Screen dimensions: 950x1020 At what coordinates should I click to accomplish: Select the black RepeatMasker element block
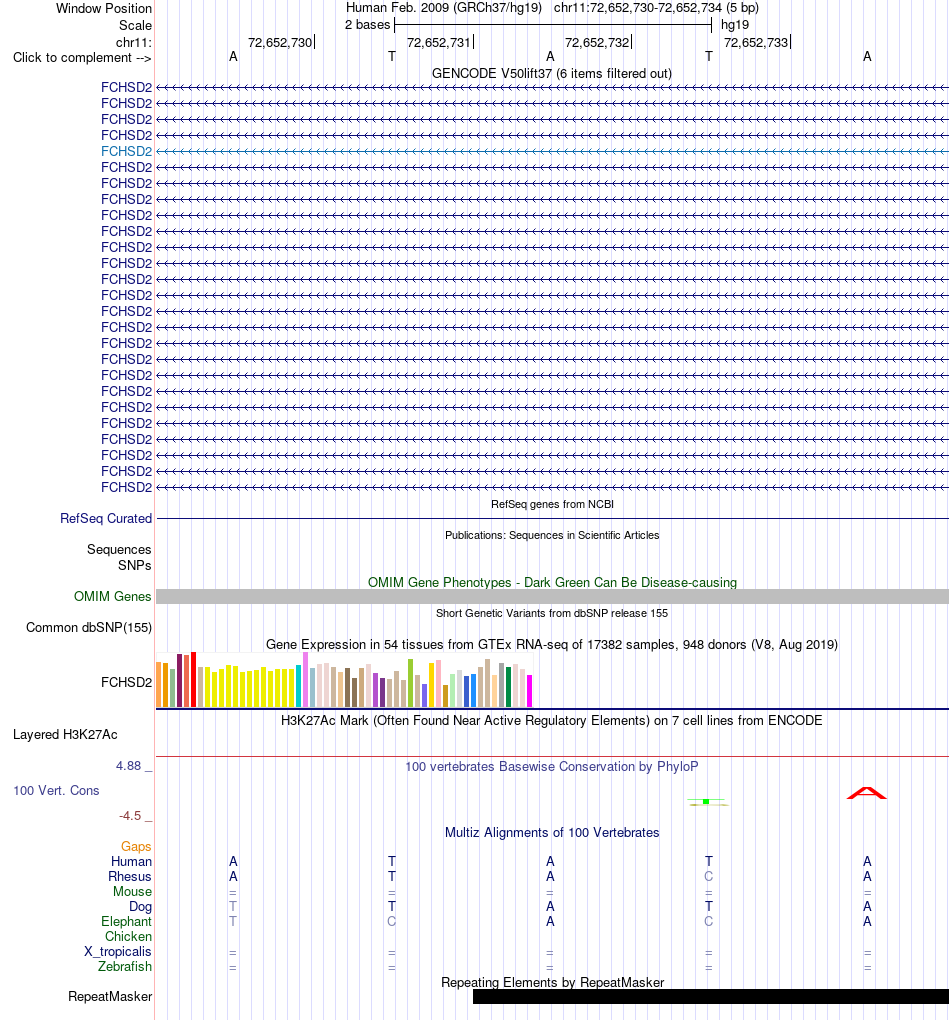pyautogui.click(x=711, y=997)
